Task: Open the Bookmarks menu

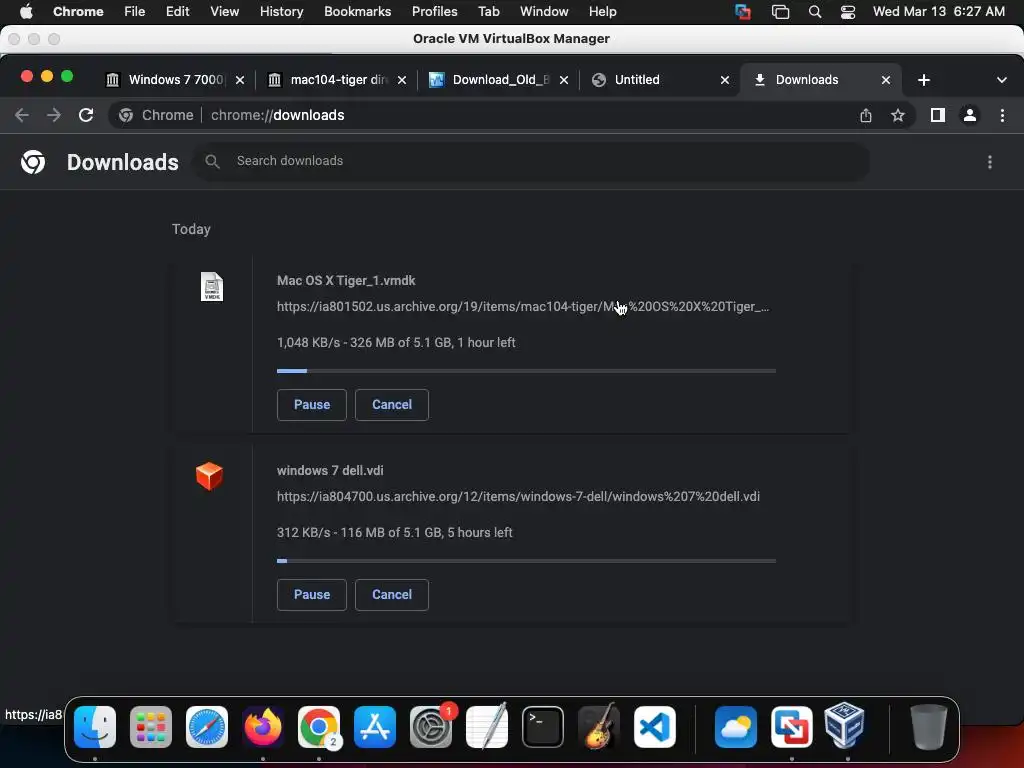Action: (x=357, y=12)
